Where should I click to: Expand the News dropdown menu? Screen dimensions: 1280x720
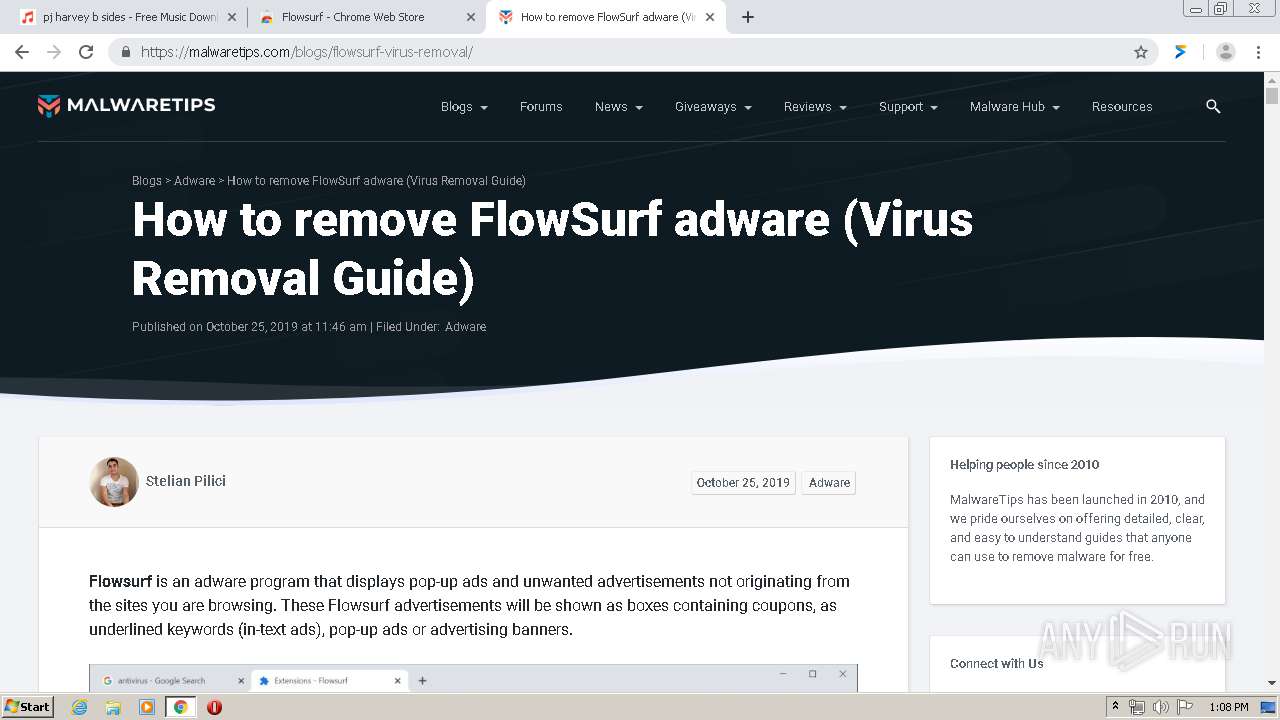click(x=618, y=107)
